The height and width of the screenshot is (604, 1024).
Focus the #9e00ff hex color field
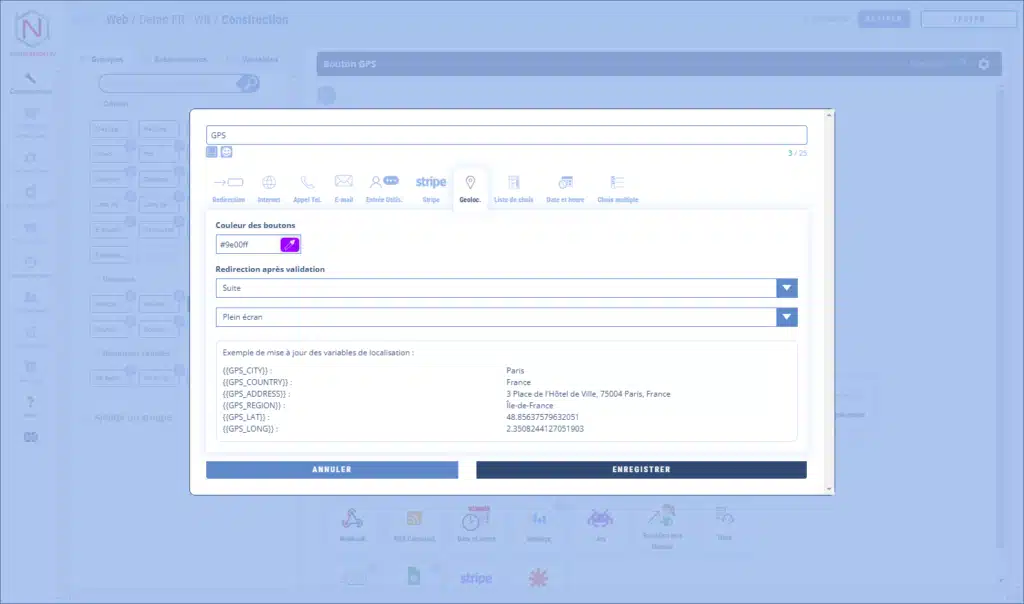point(247,245)
